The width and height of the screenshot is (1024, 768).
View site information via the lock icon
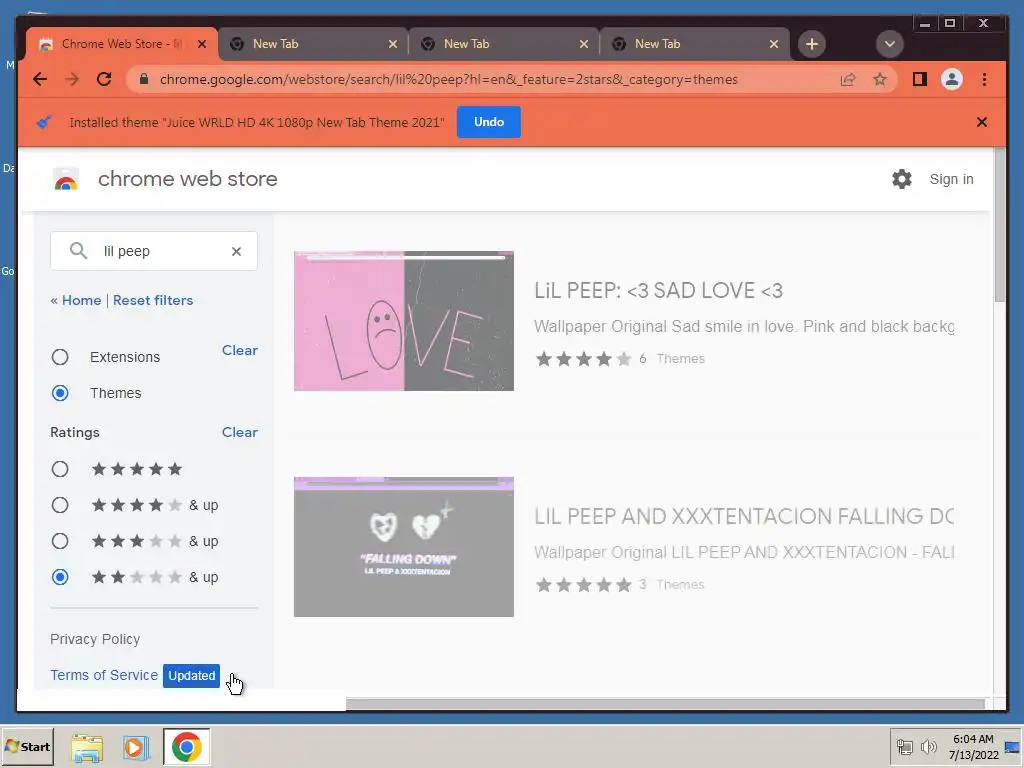[144, 79]
